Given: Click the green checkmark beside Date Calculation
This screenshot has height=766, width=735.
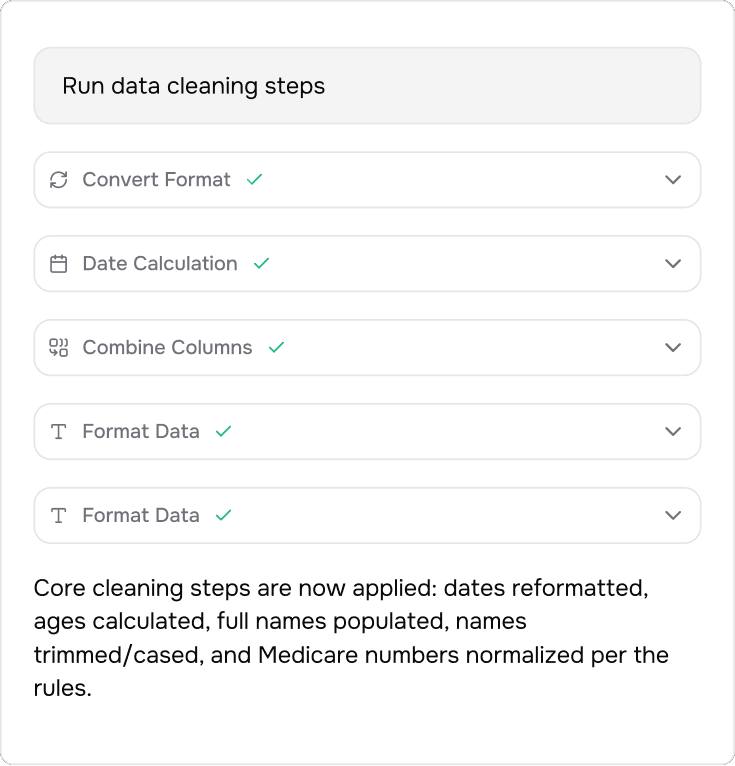Looking at the screenshot, I should pyautogui.click(x=262, y=264).
